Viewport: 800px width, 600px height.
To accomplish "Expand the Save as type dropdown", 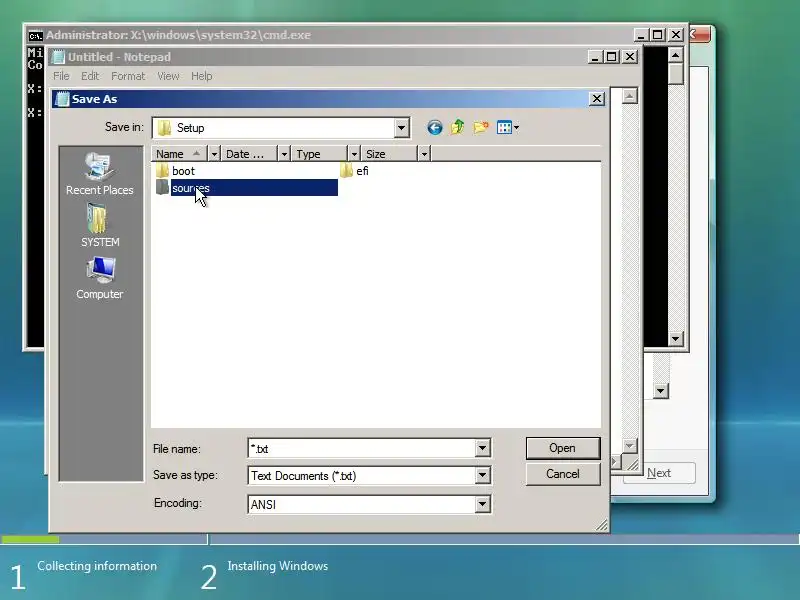I will (x=482, y=476).
